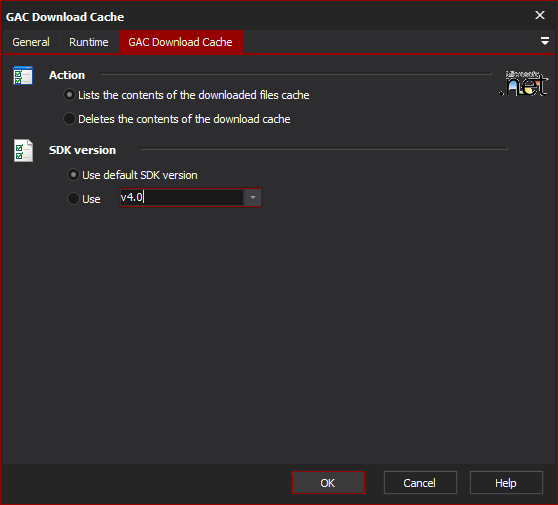Viewport: 558px width, 505px height.
Task: Confirm with the OK button
Action: pos(328,483)
